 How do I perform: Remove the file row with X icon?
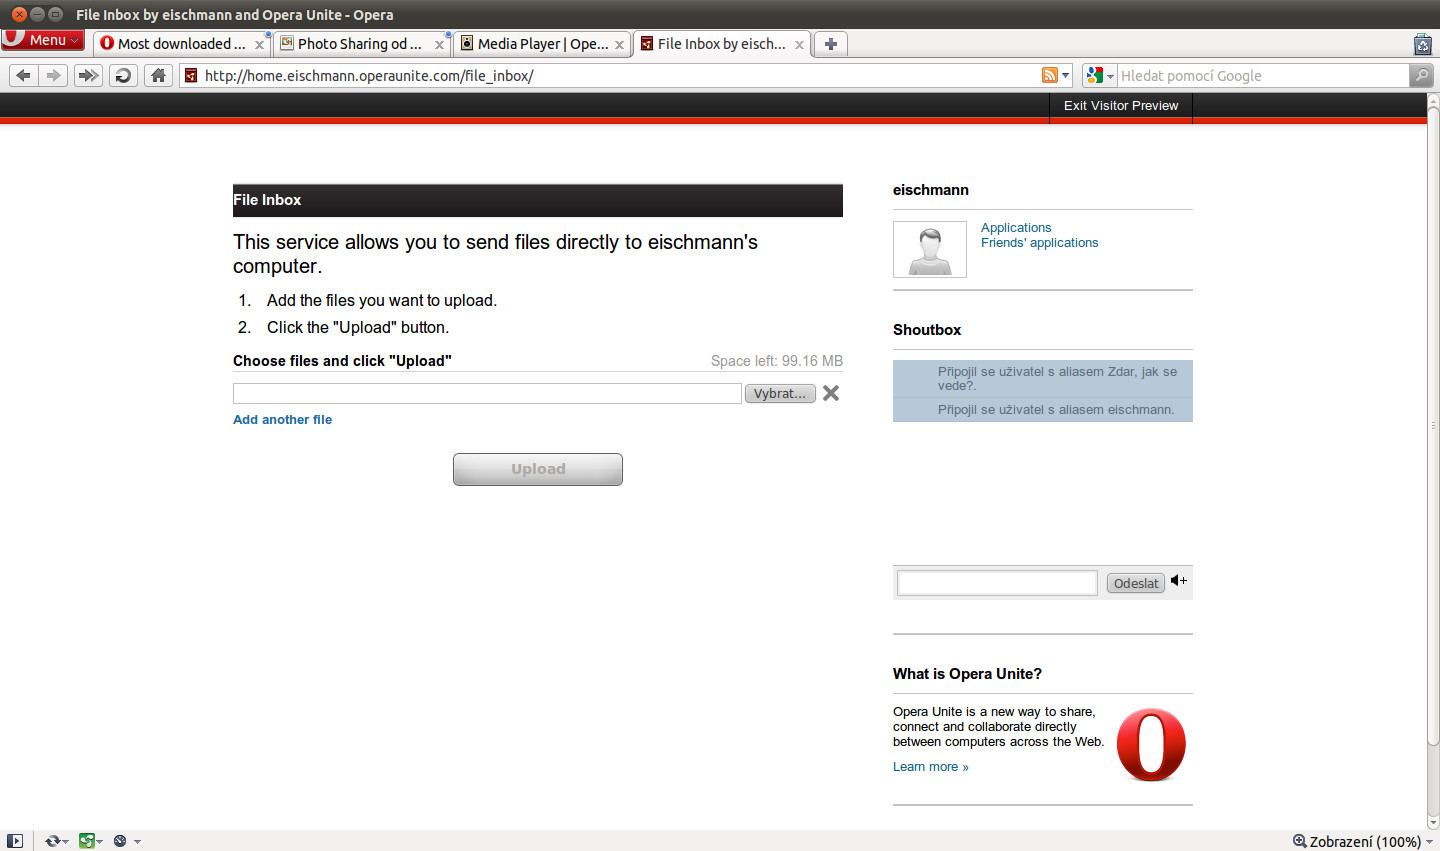click(x=831, y=393)
